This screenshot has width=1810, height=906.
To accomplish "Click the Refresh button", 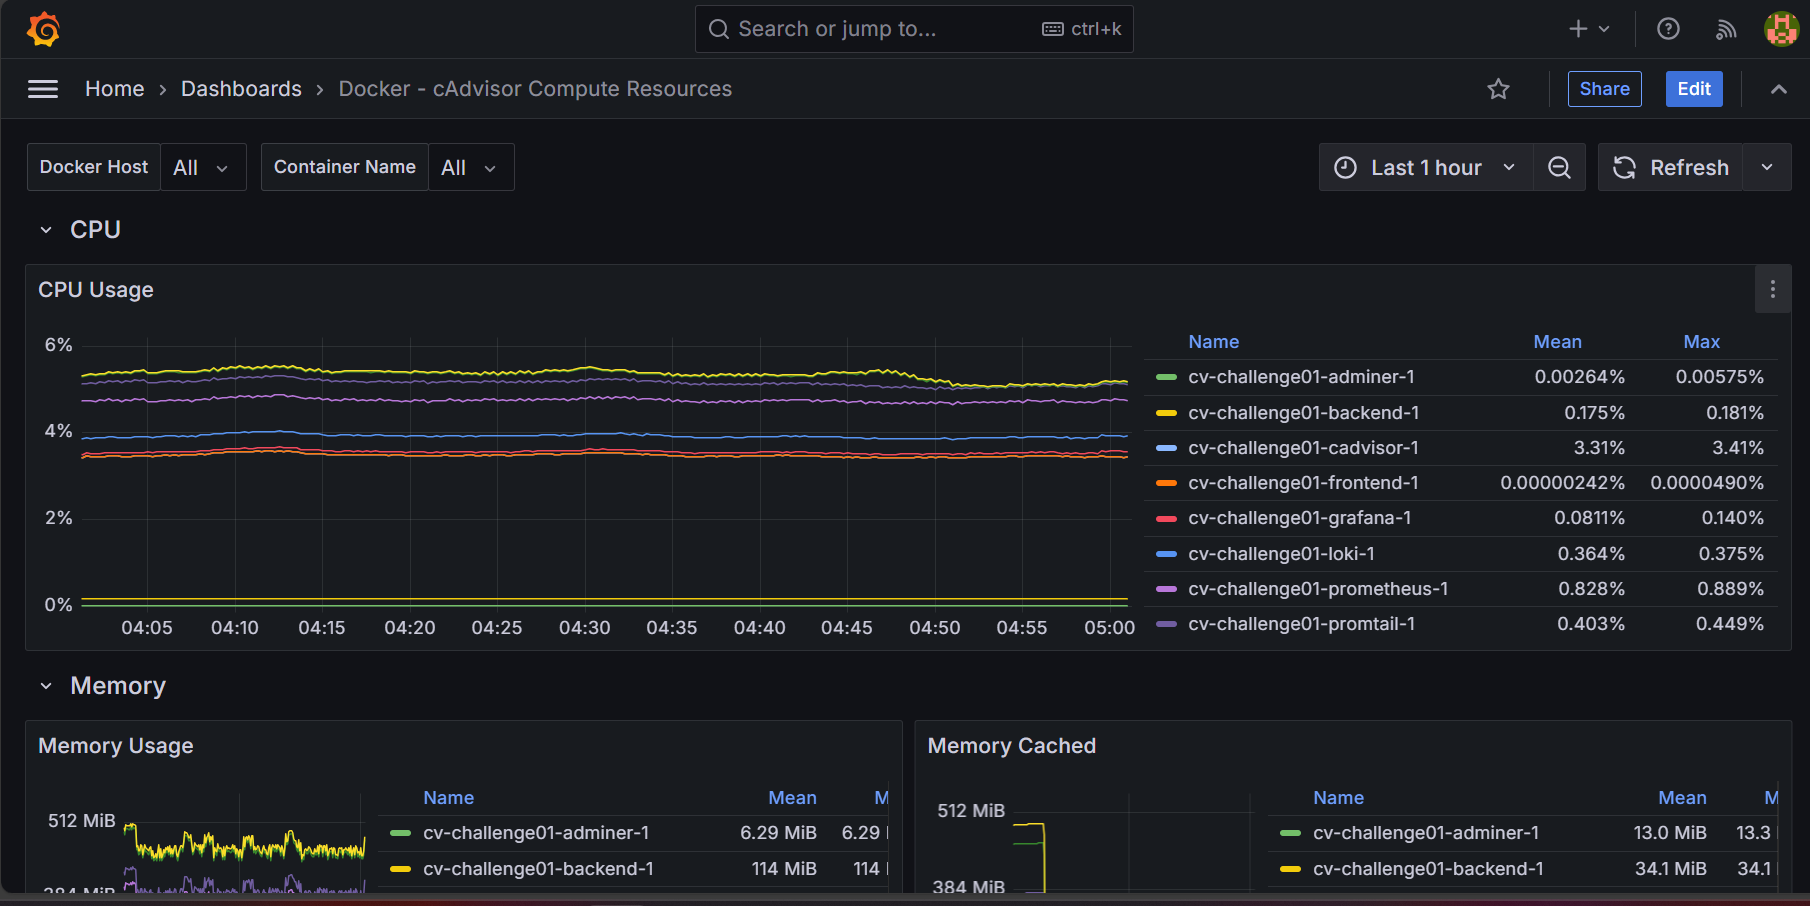I will (x=1671, y=167).
